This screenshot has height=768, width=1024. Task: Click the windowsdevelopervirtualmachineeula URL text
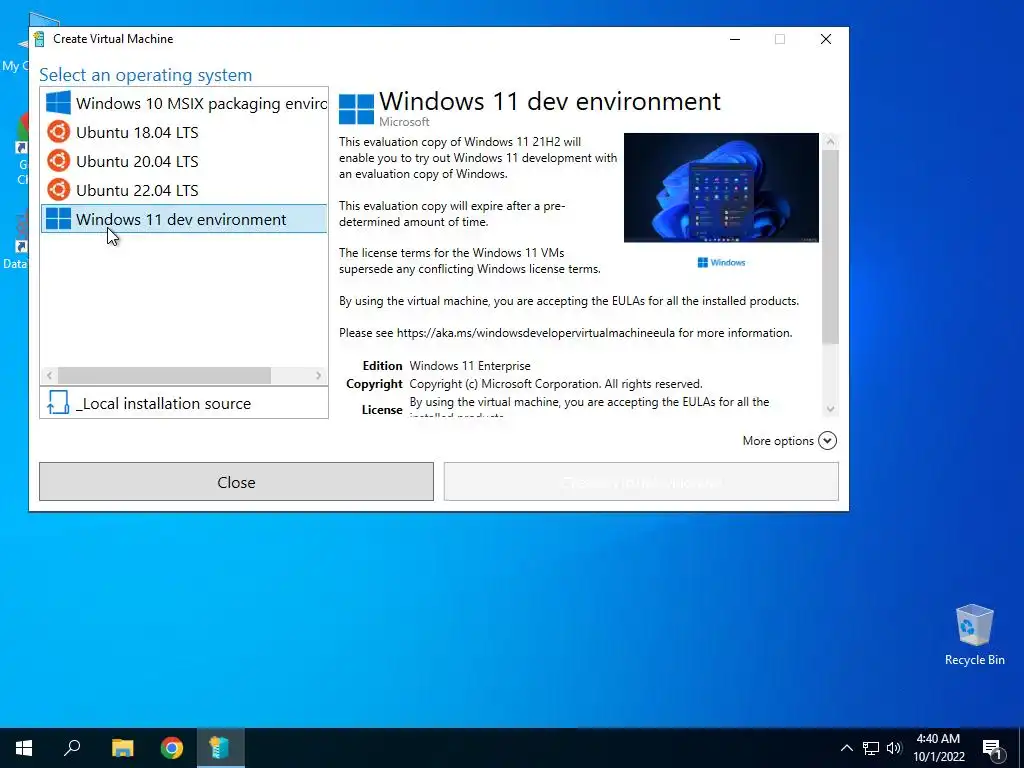click(536, 333)
